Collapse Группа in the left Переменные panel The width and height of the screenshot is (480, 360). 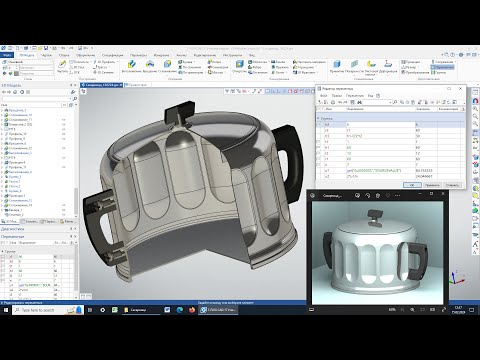point(3,251)
